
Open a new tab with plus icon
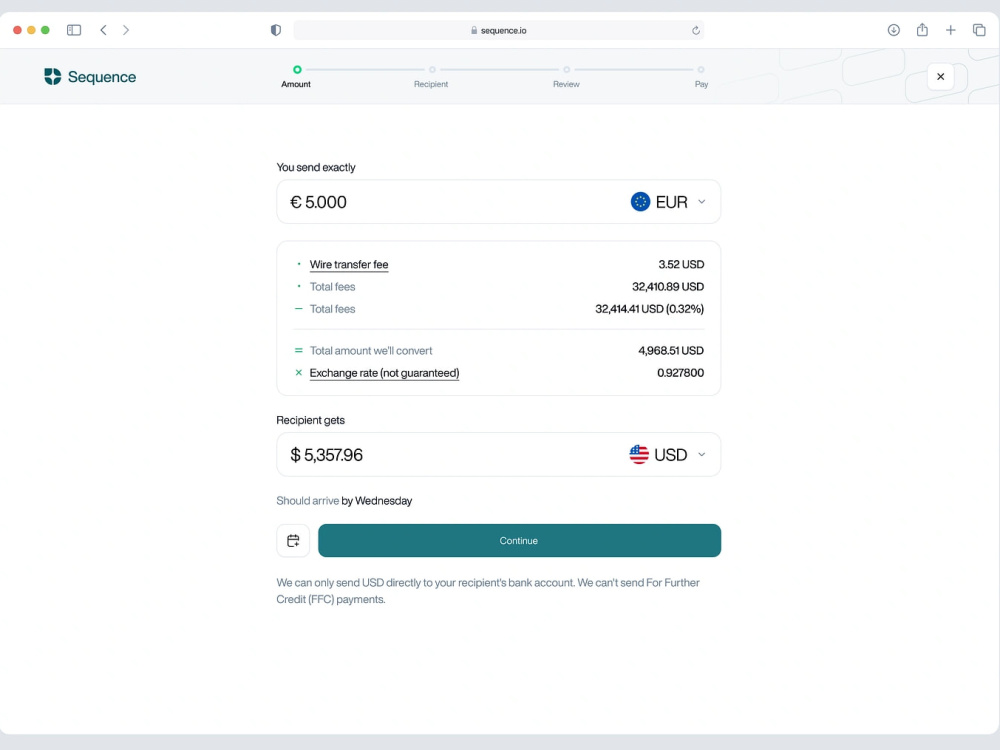950,30
